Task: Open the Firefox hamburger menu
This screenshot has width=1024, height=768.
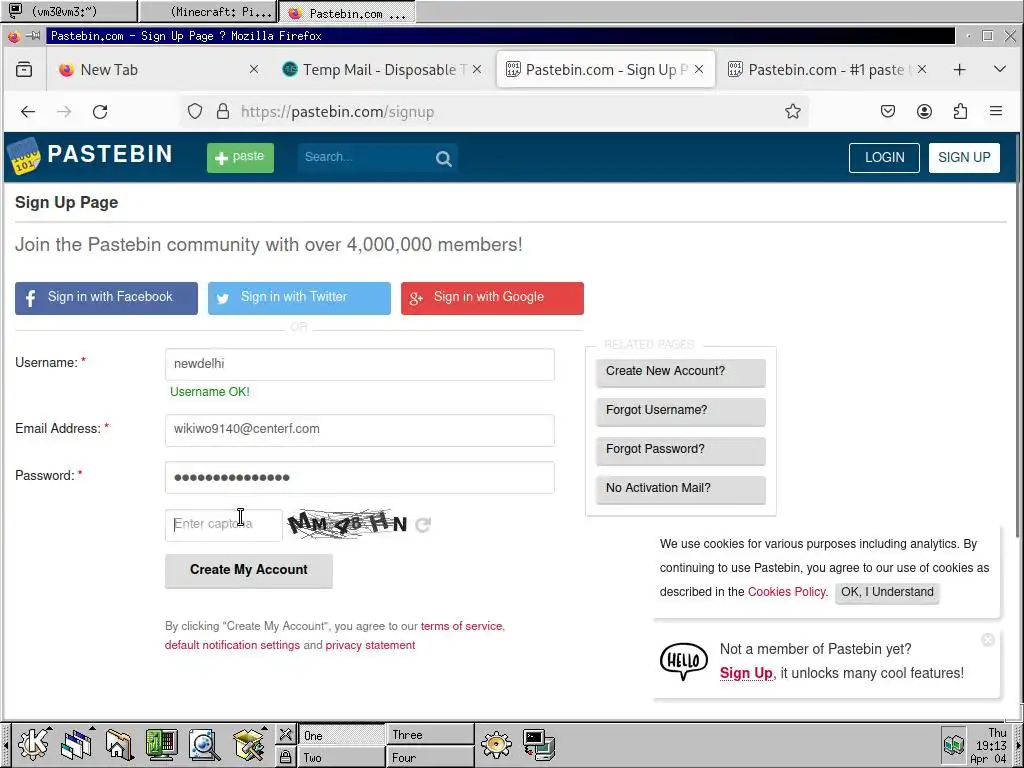Action: (996, 112)
